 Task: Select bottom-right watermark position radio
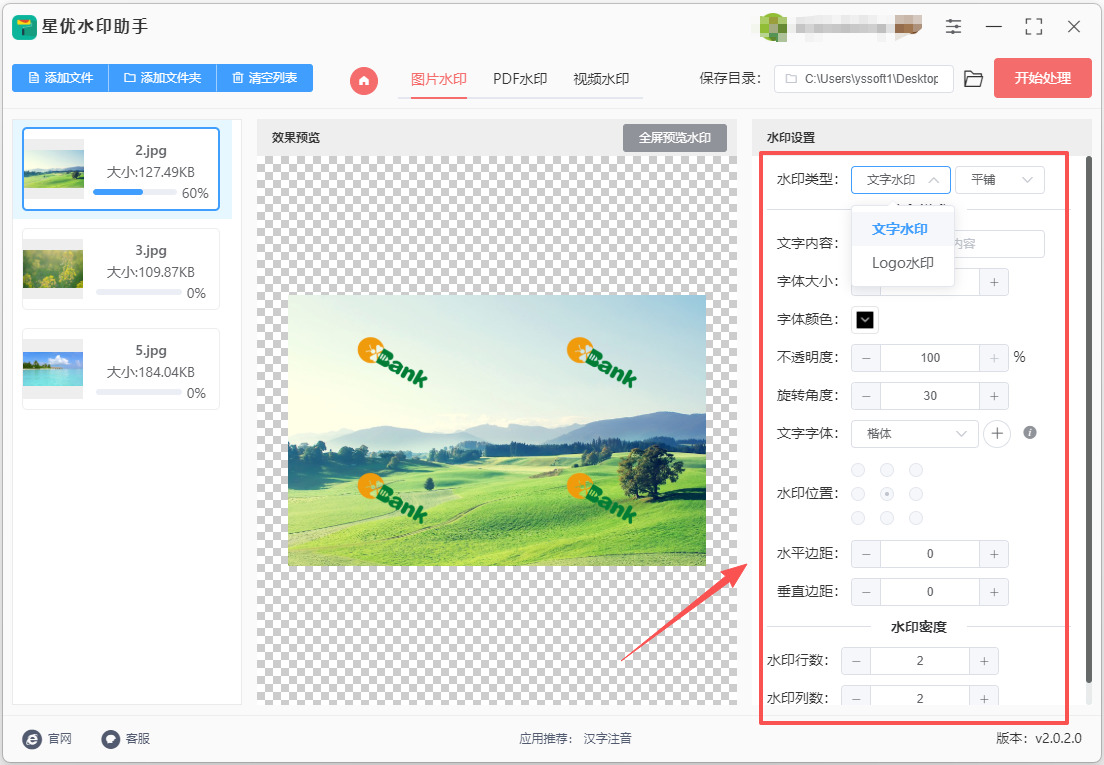(x=915, y=518)
